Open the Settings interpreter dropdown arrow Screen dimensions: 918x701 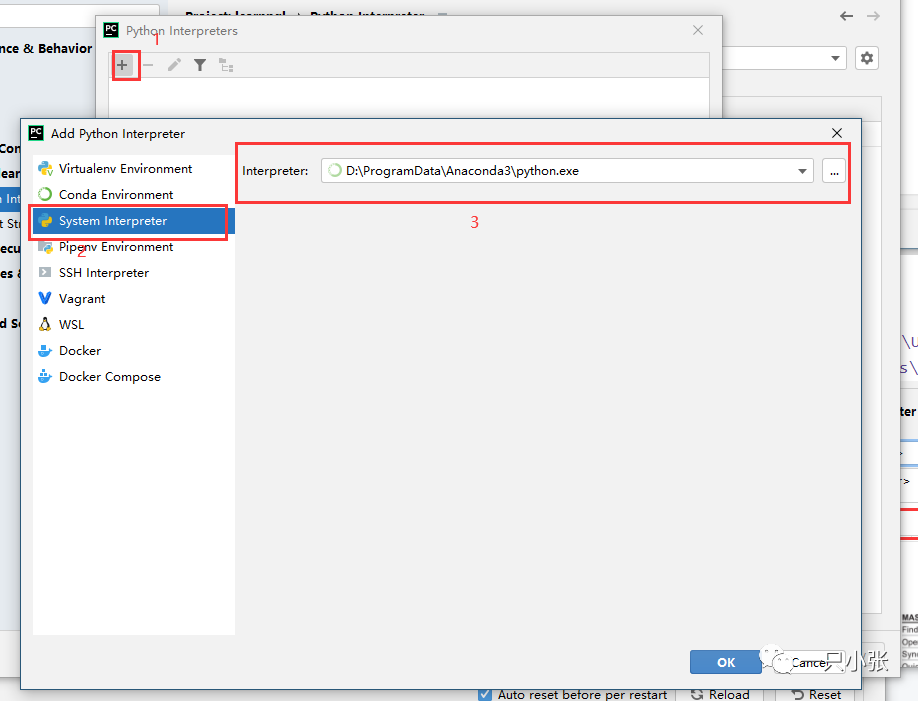[835, 58]
